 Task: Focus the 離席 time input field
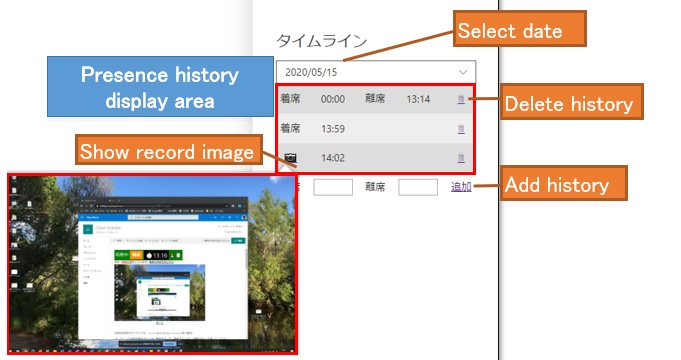coord(418,187)
